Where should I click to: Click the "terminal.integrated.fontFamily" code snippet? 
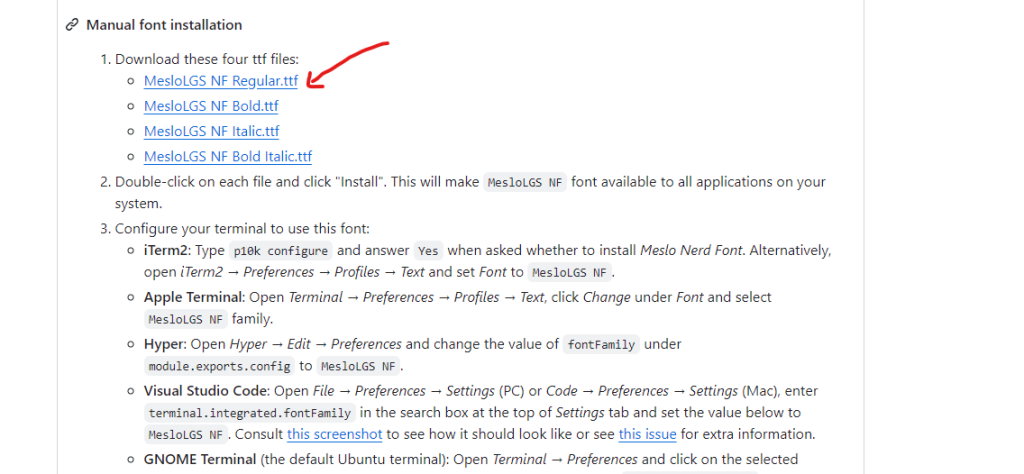point(249,413)
